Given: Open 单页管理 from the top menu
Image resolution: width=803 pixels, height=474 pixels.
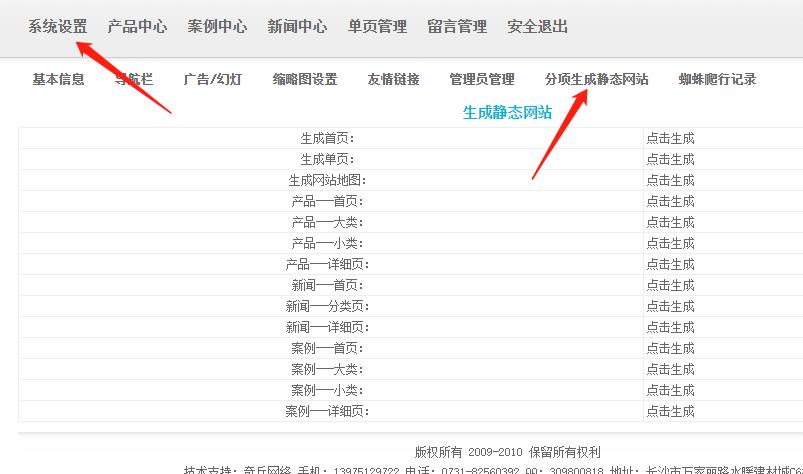Looking at the screenshot, I should tap(377, 27).
